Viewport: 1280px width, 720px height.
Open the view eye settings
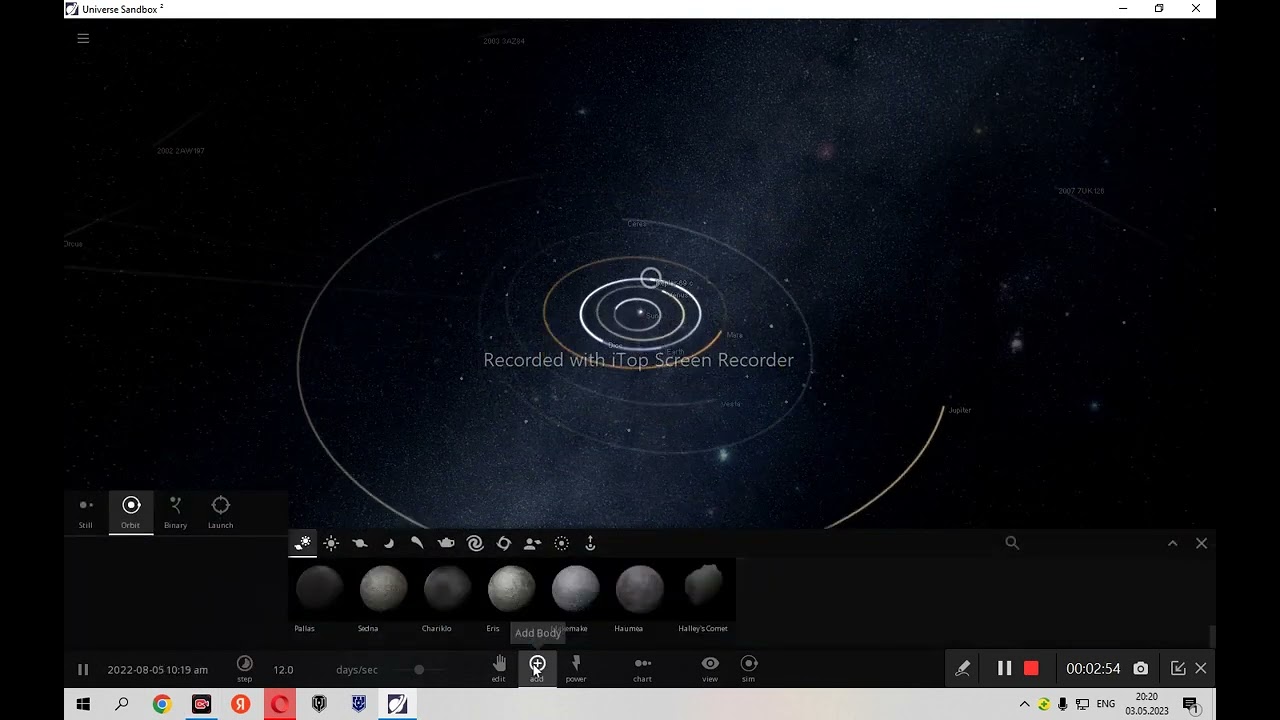tap(710, 668)
